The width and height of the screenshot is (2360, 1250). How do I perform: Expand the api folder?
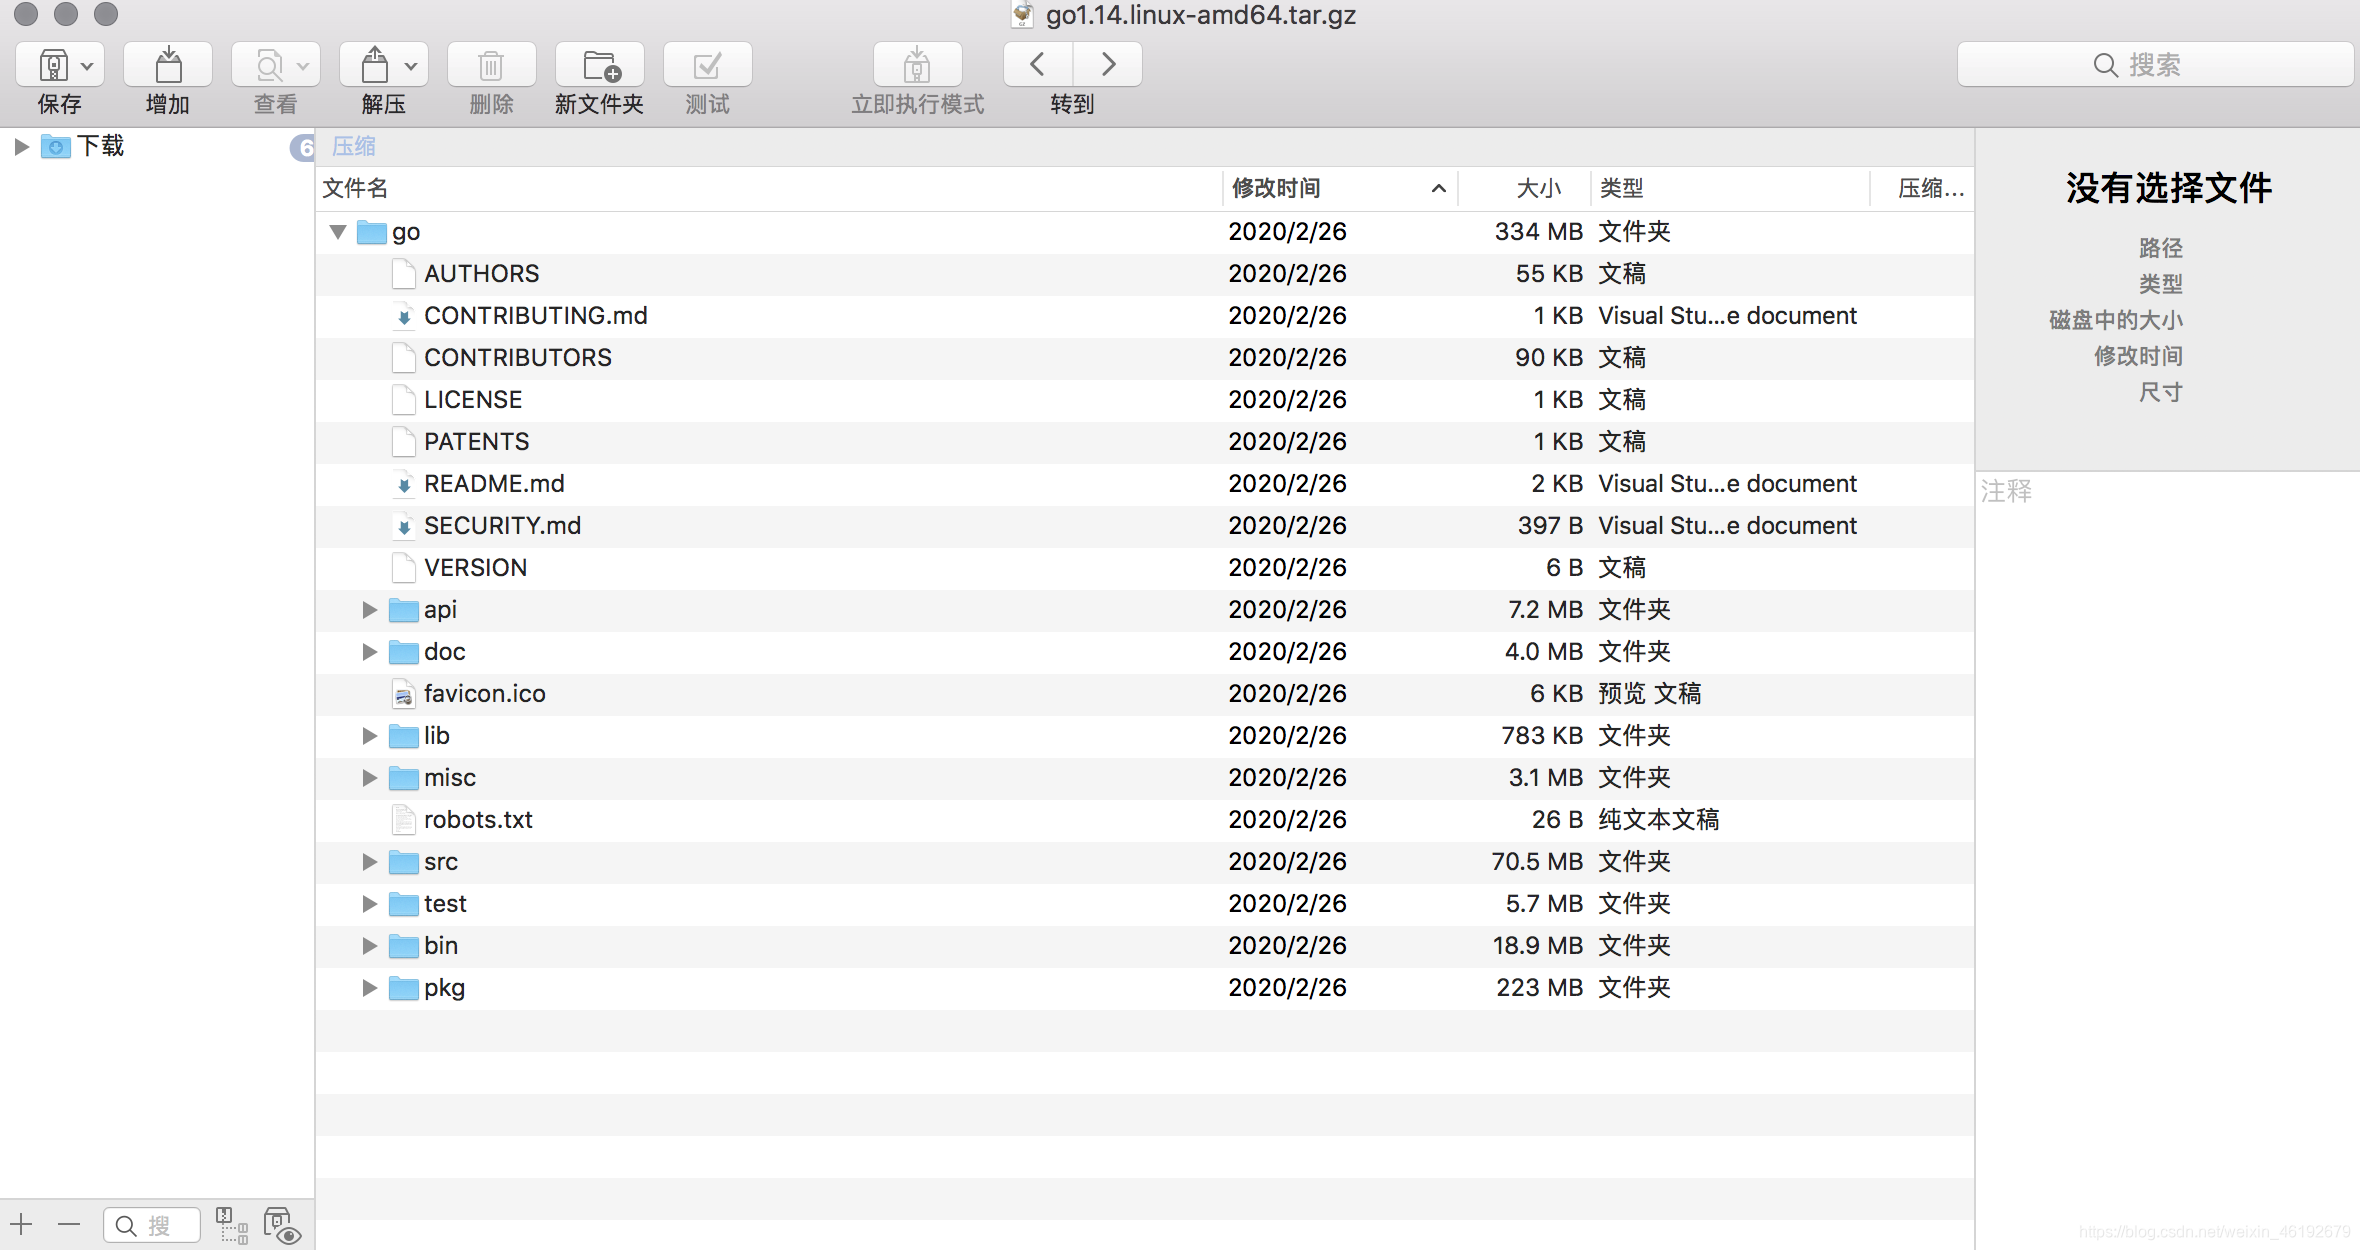(x=369, y=610)
